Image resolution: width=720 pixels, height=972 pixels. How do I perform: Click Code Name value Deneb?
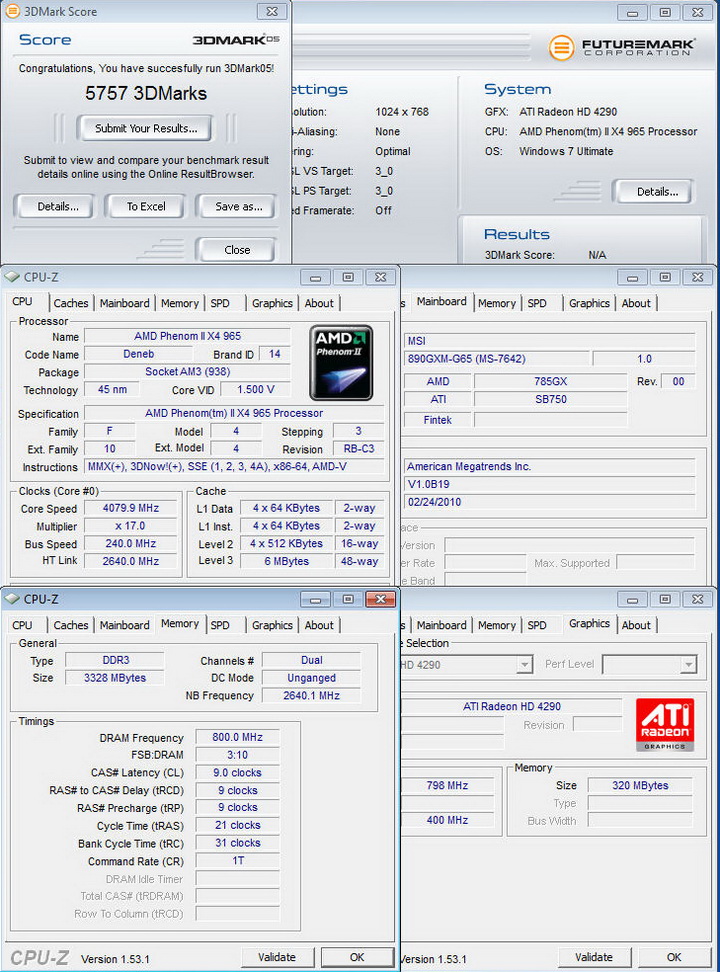click(x=138, y=354)
